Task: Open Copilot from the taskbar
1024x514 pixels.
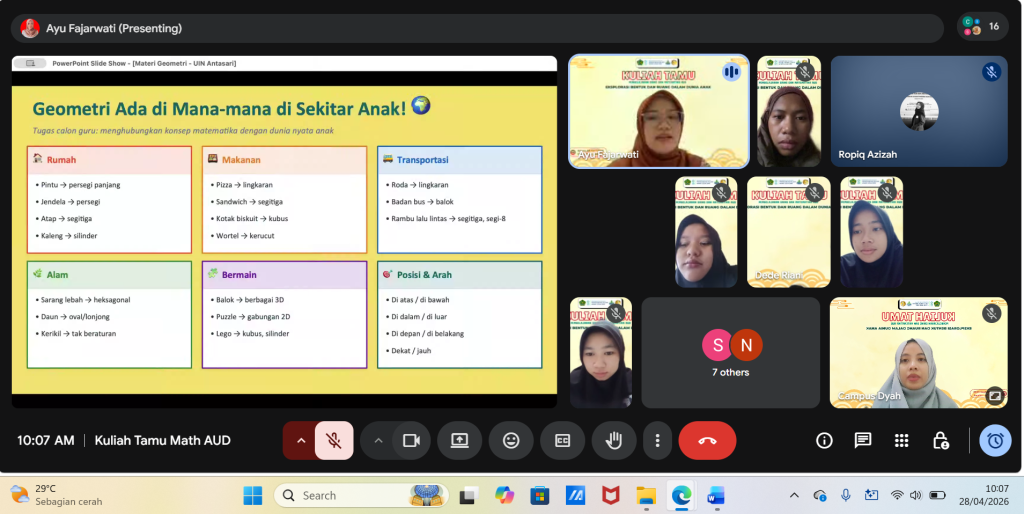Action: pyautogui.click(x=504, y=496)
